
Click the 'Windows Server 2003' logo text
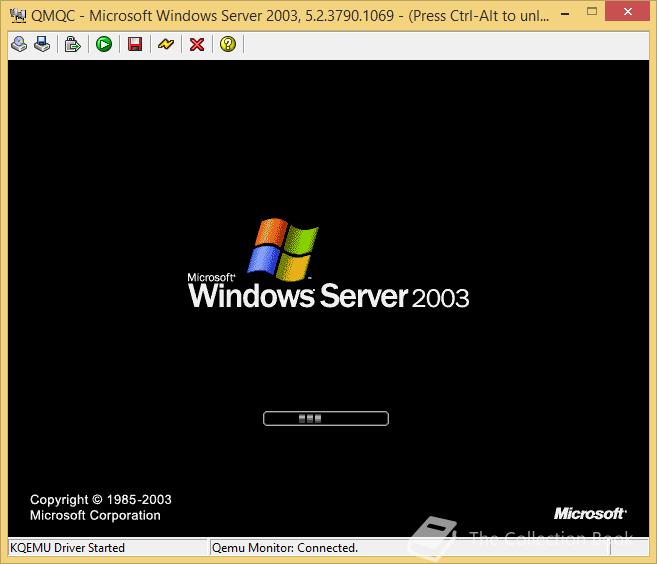[328, 296]
